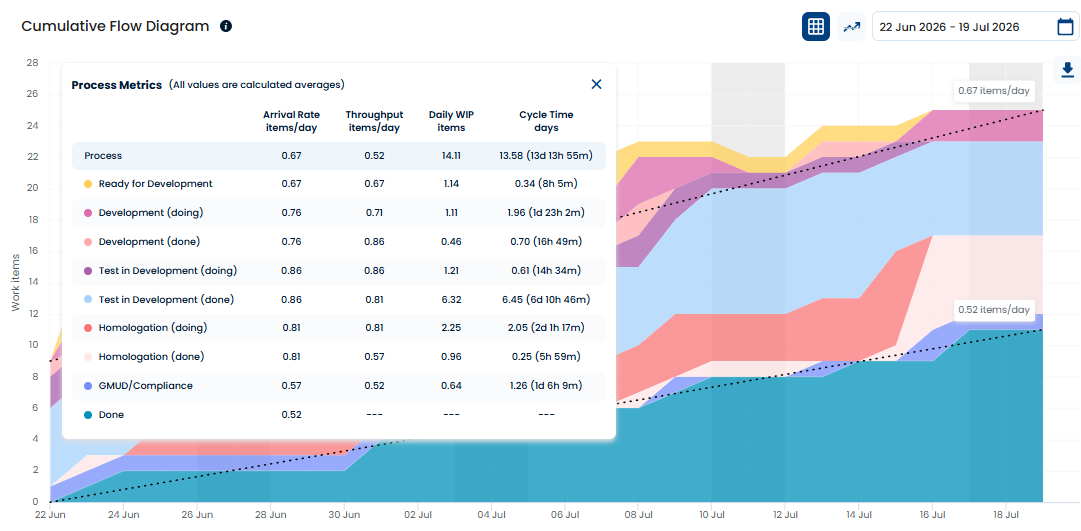Click the Arrival Rate items/day column header
The width and height of the screenshot is (1081, 531).
pyautogui.click(x=291, y=121)
